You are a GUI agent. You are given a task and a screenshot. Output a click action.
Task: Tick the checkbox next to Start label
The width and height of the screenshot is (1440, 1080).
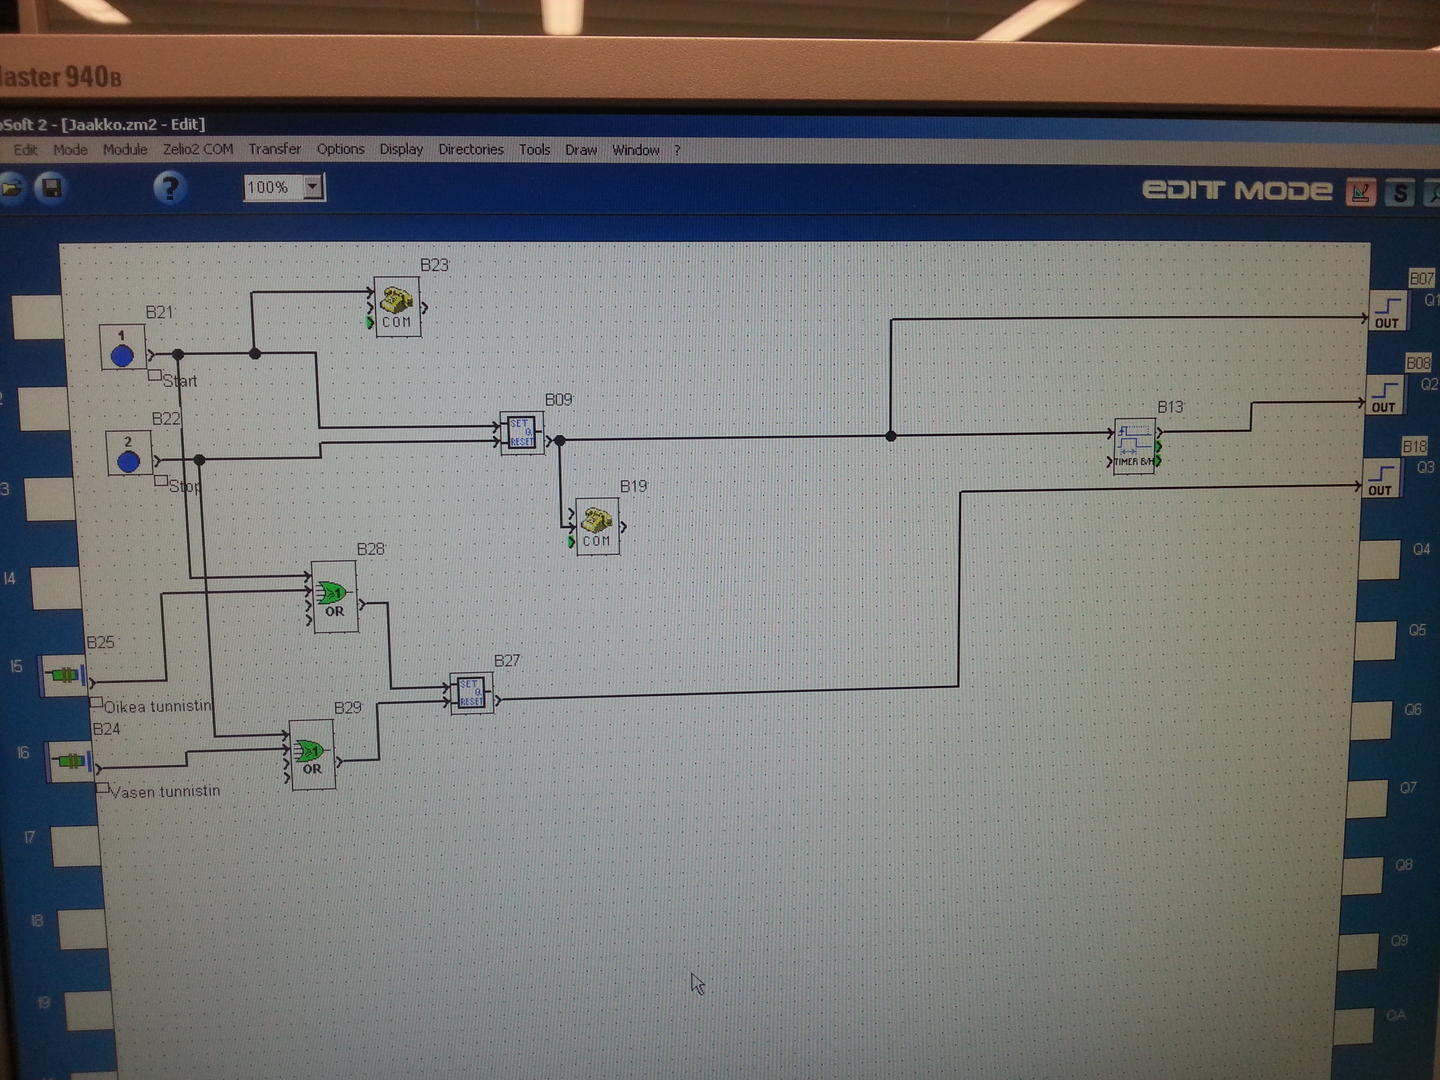[x=154, y=376]
